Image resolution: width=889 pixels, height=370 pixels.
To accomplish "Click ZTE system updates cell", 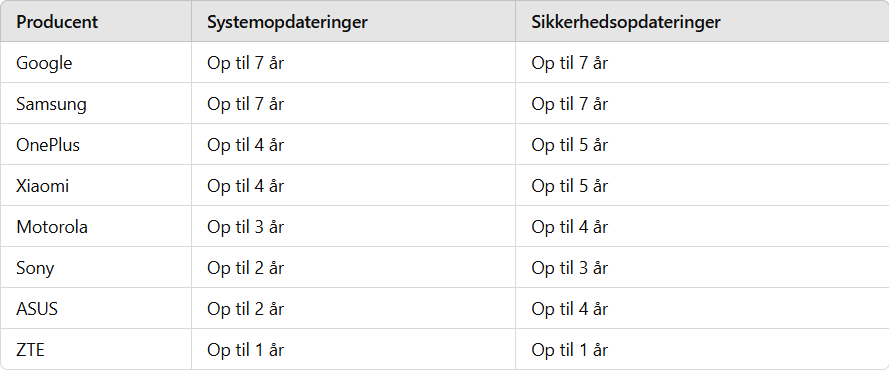I will tap(353, 349).
